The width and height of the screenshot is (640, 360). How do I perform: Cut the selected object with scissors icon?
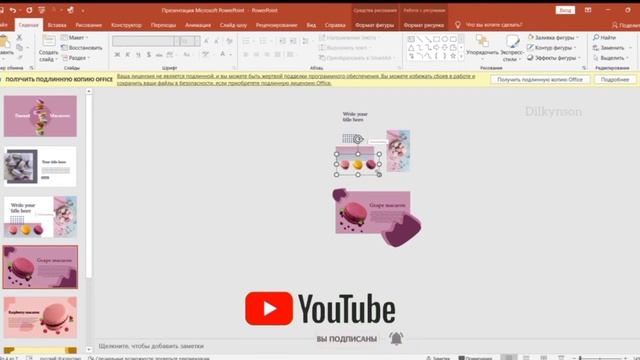click(19, 38)
